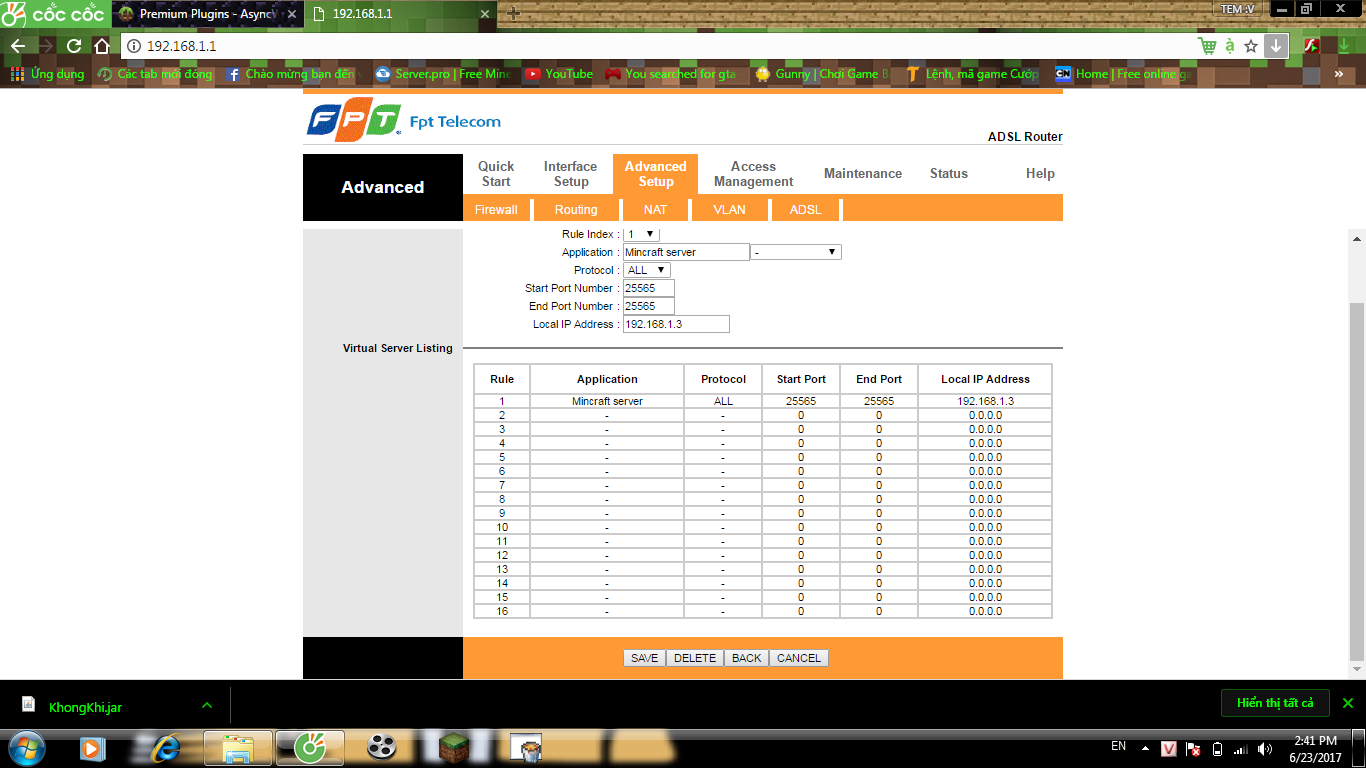
Task: Reload the router page
Action: [x=74, y=46]
